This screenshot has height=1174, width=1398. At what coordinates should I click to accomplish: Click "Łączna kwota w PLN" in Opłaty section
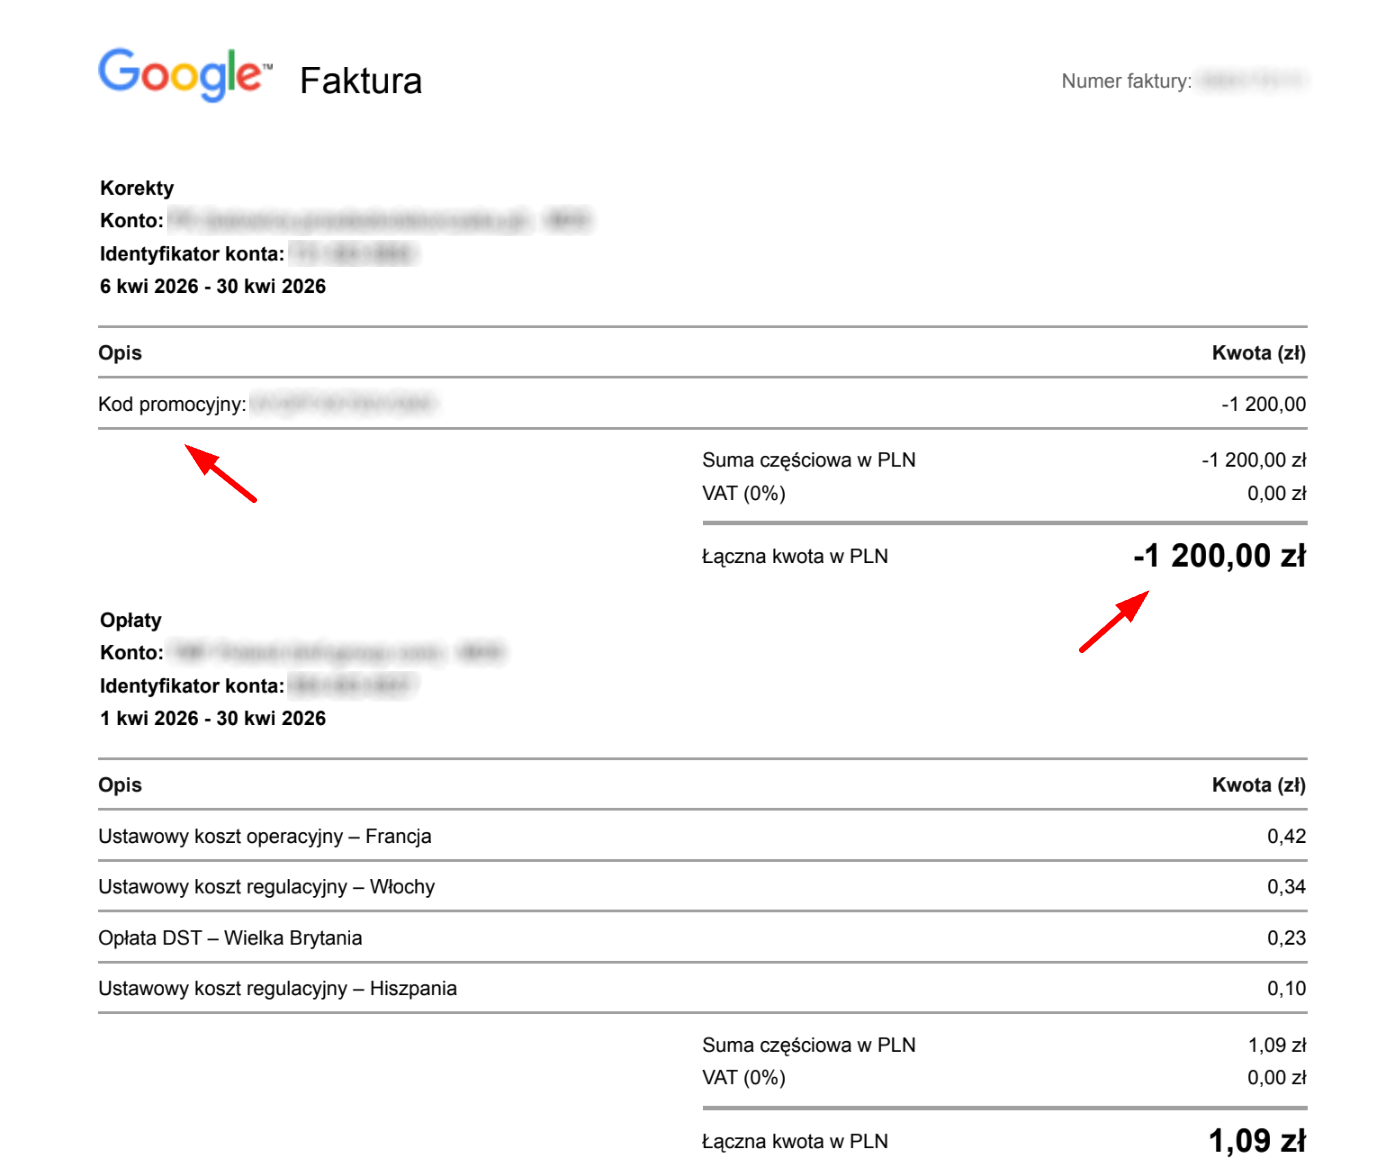pyautogui.click(x=795, y=1141)
